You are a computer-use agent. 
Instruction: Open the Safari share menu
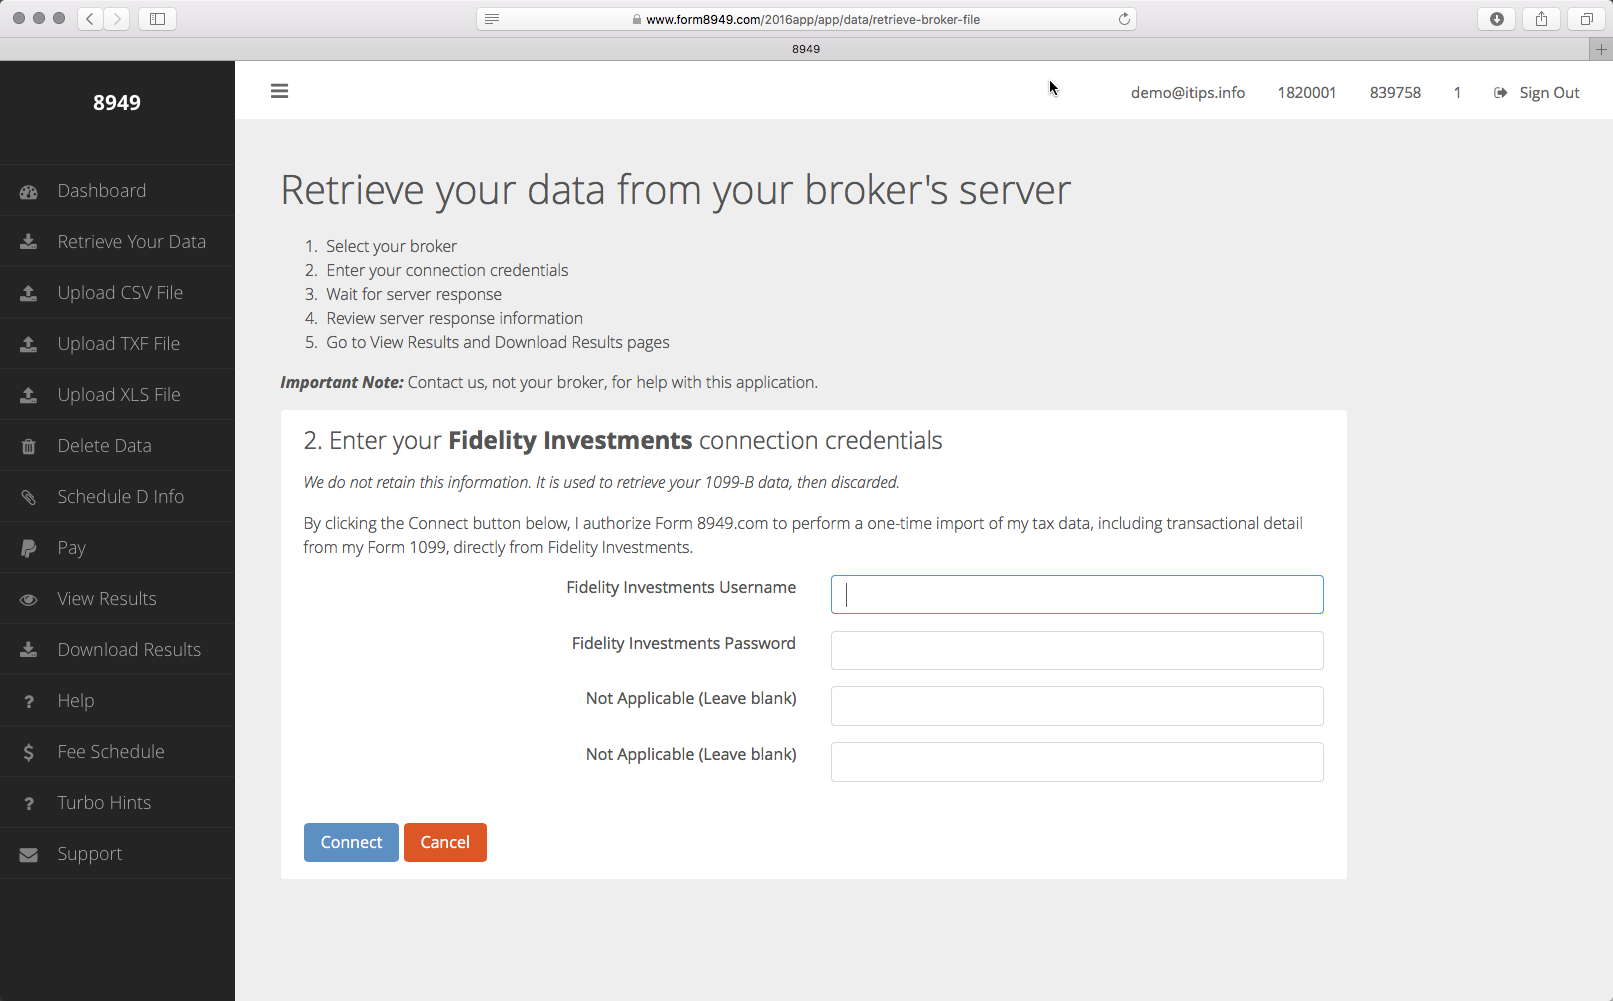coord(1542,18)
